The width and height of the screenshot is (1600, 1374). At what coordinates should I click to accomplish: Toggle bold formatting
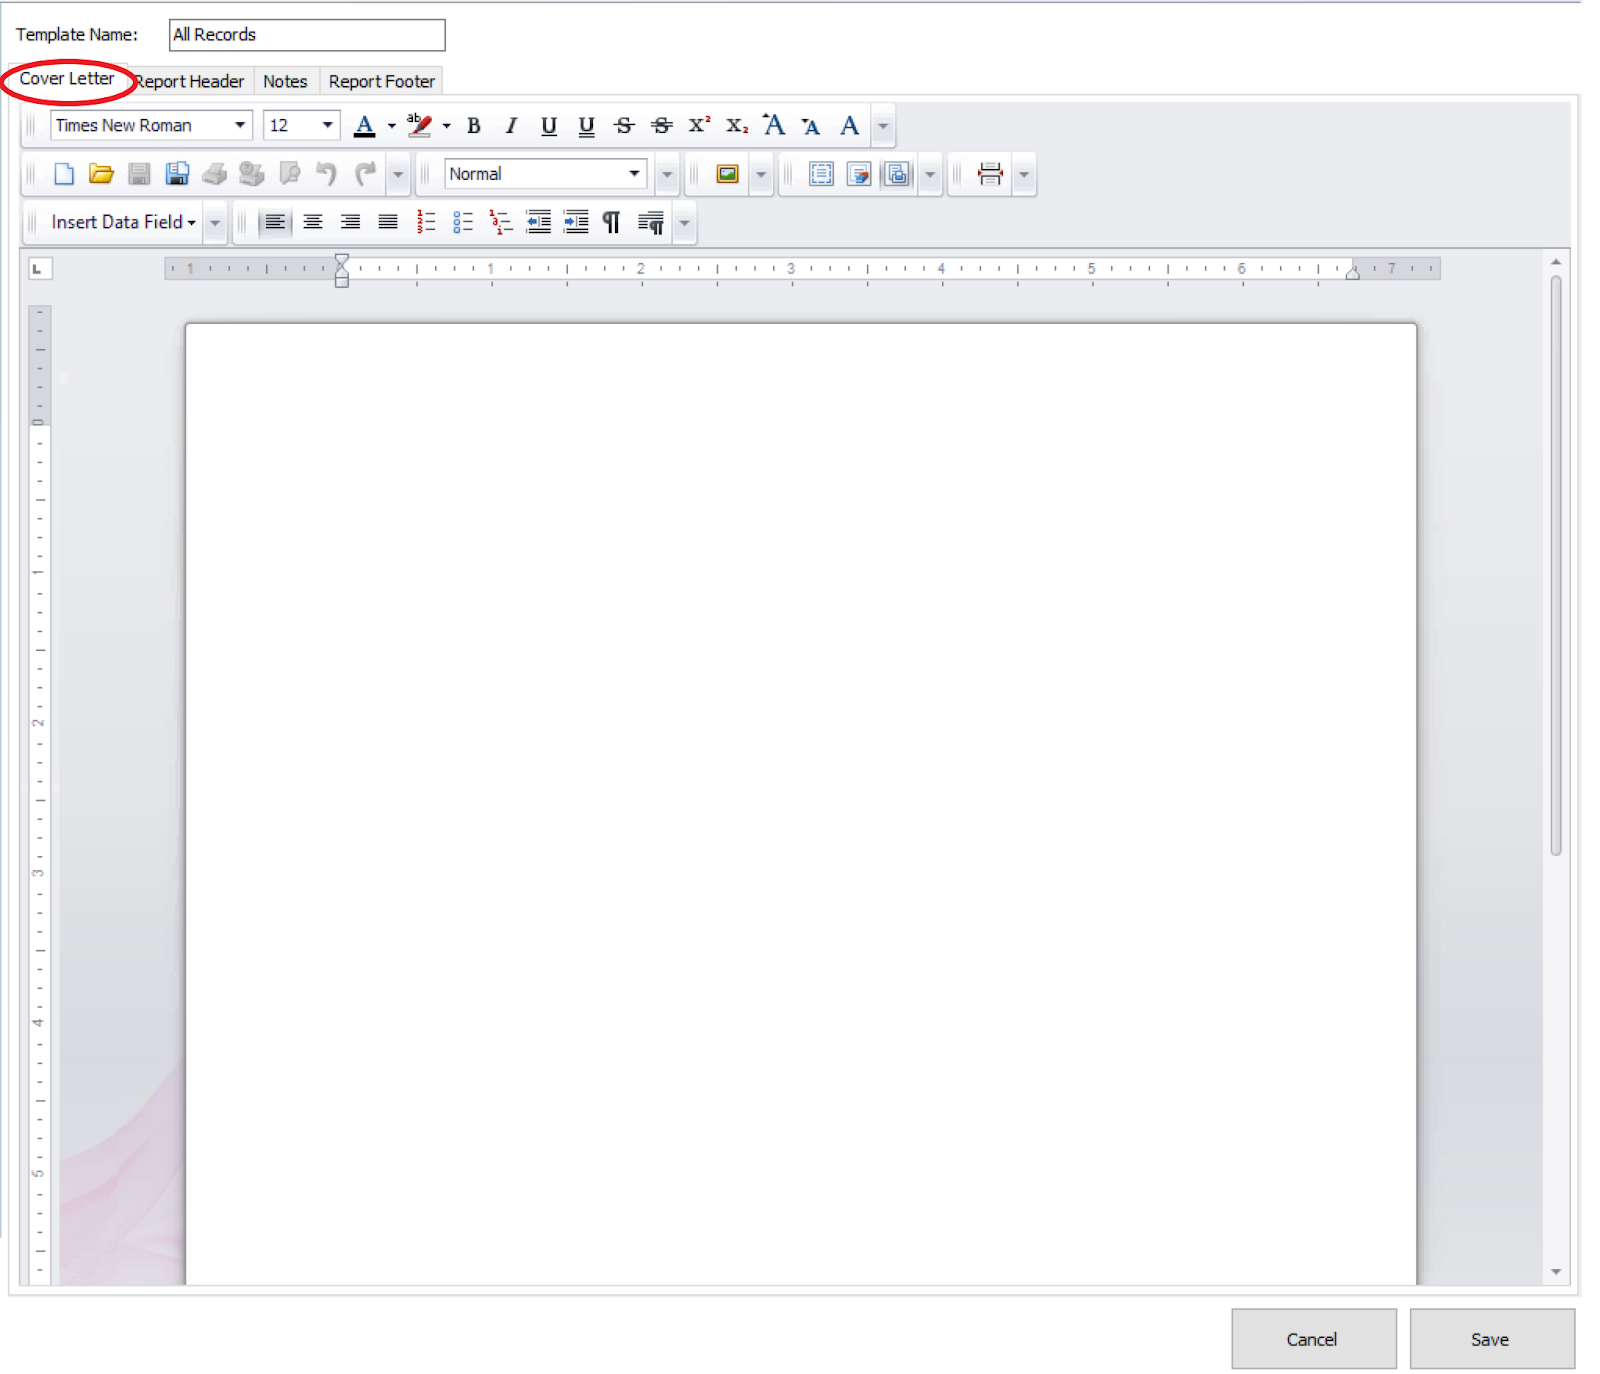pyautogui.click(x=472, y=126)
